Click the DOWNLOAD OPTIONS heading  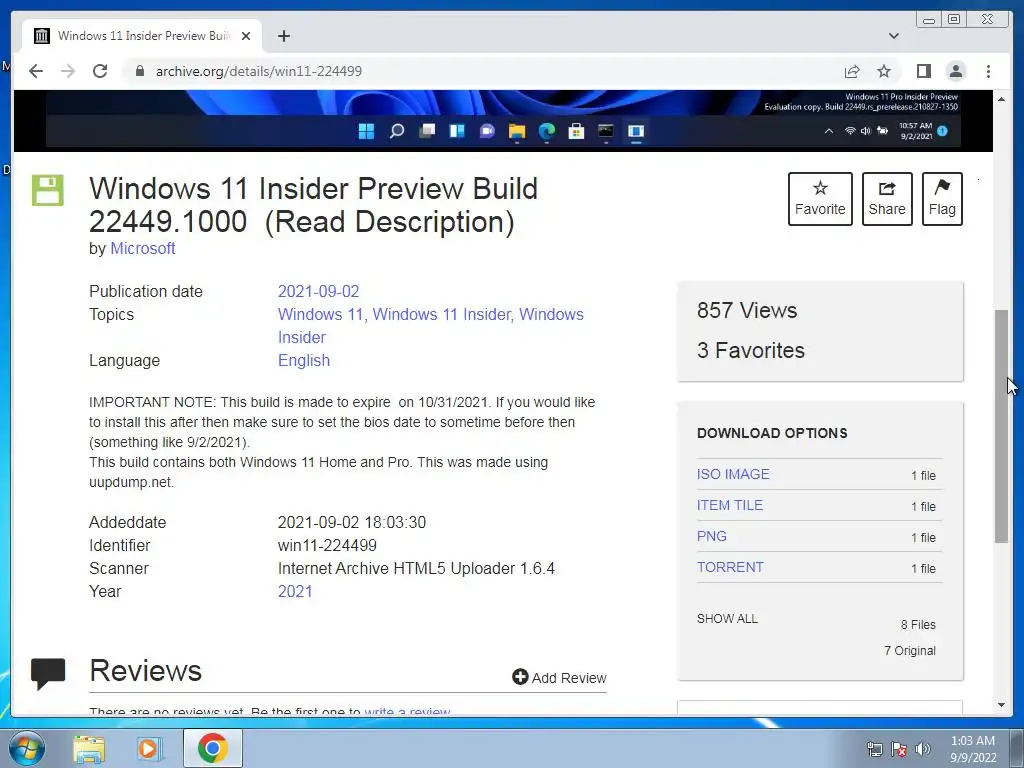point(772,433)
